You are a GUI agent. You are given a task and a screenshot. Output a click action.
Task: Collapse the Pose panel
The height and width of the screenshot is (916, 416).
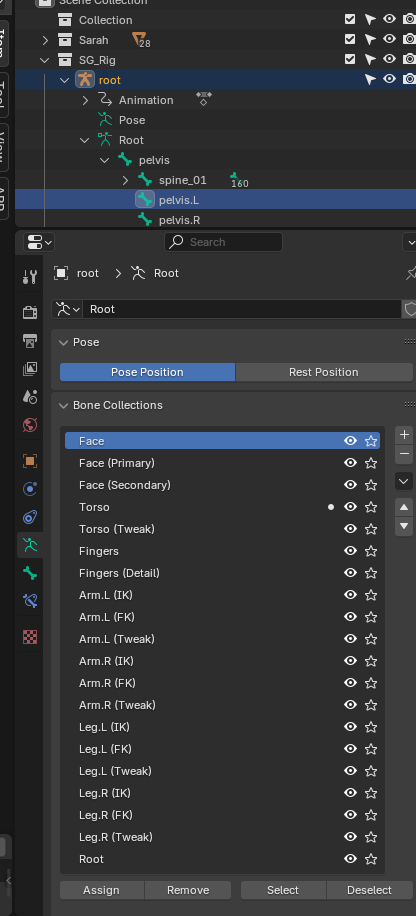coord(64,342)
